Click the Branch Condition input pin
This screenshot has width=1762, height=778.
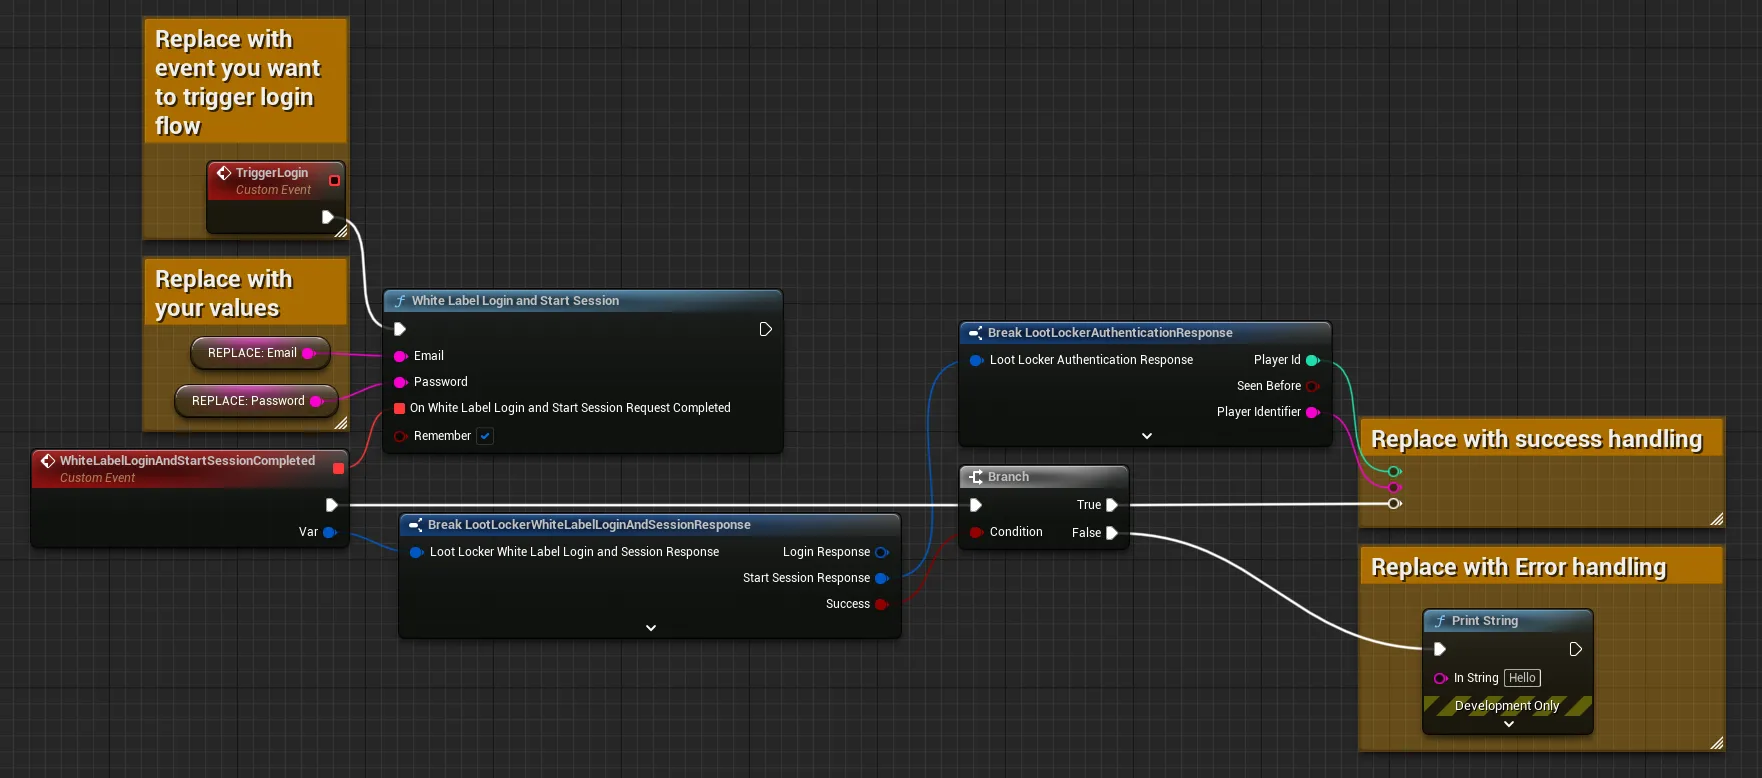click(976, 532)
